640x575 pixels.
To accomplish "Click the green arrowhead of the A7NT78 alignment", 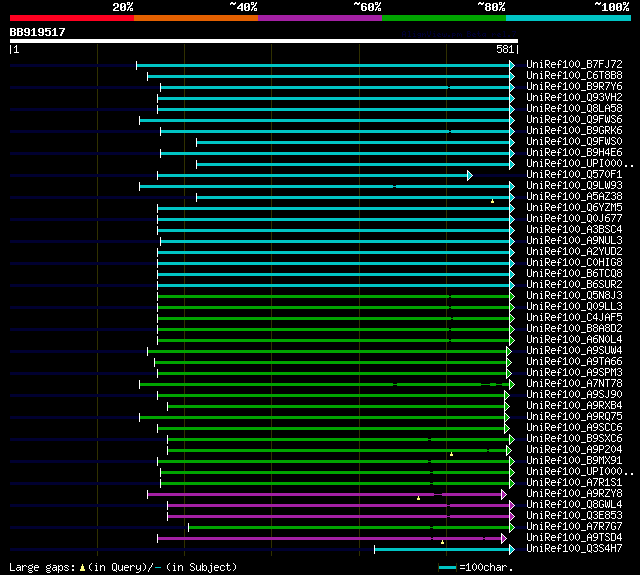I will coord(512,384).
